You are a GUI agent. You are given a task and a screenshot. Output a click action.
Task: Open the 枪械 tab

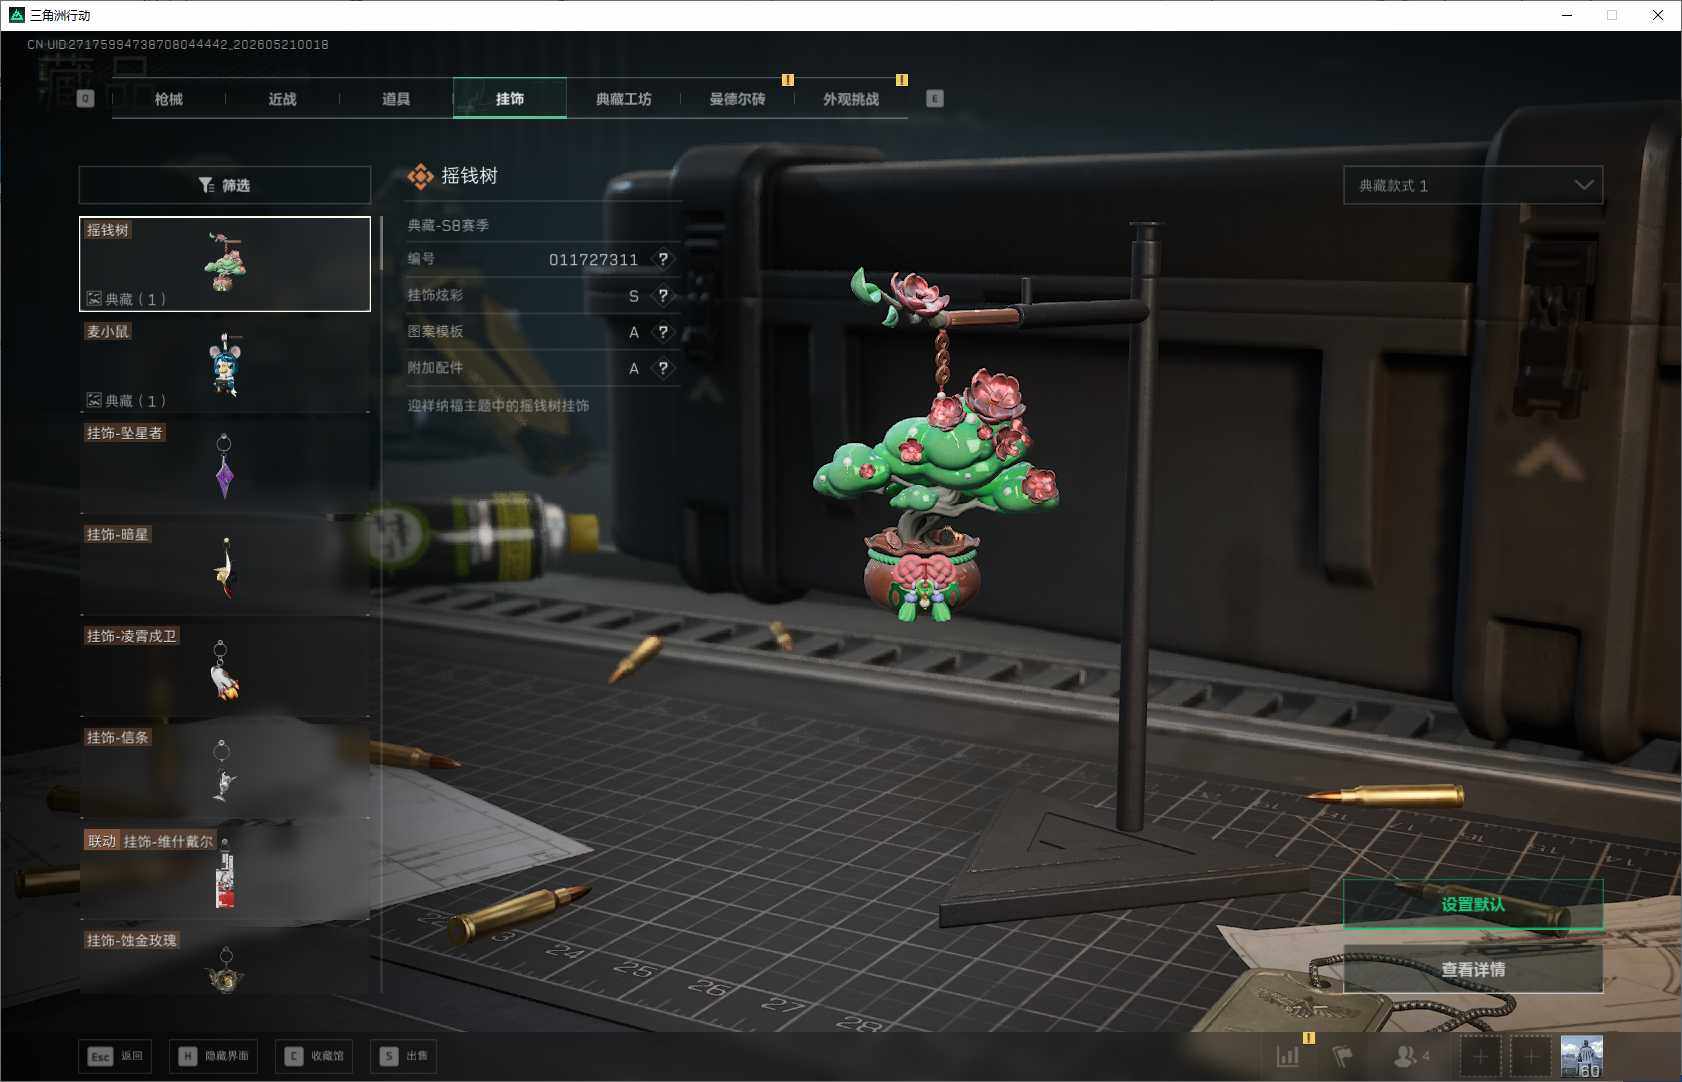coord(169,99)
